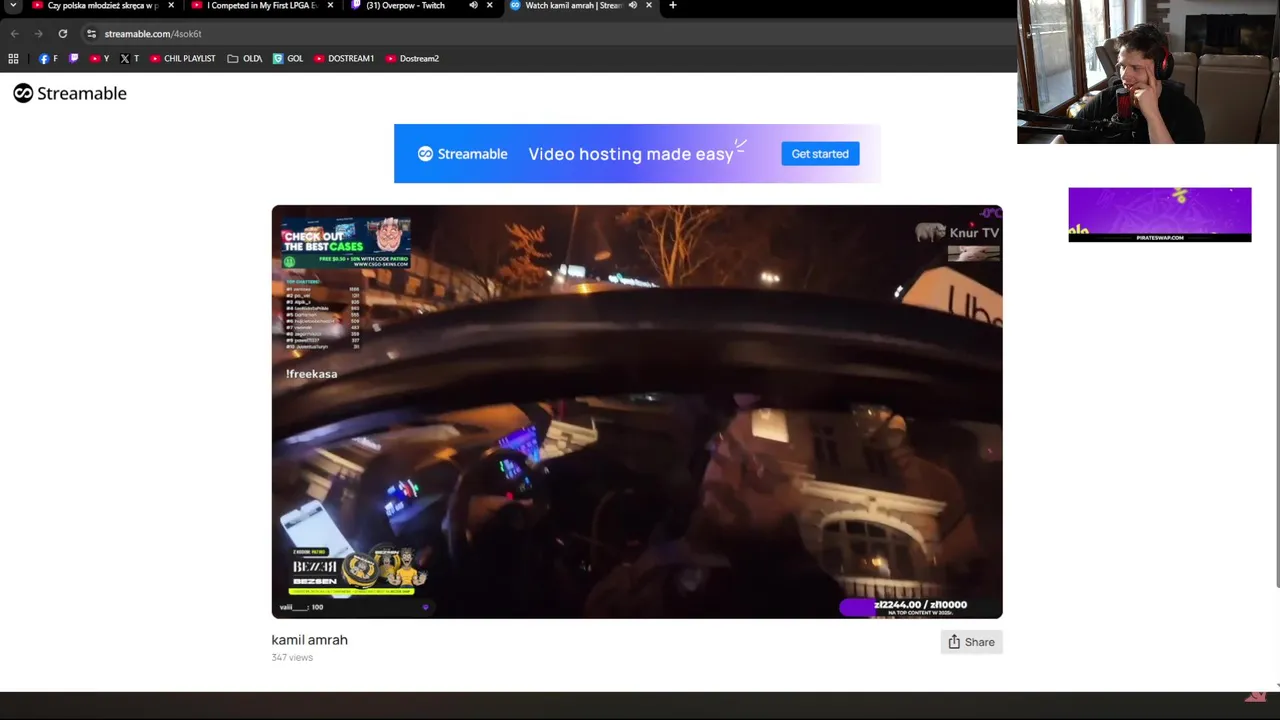Close the 'I Competed in My First LPGA' tab
Screen dimensions: 1280x720
(330, 6)
